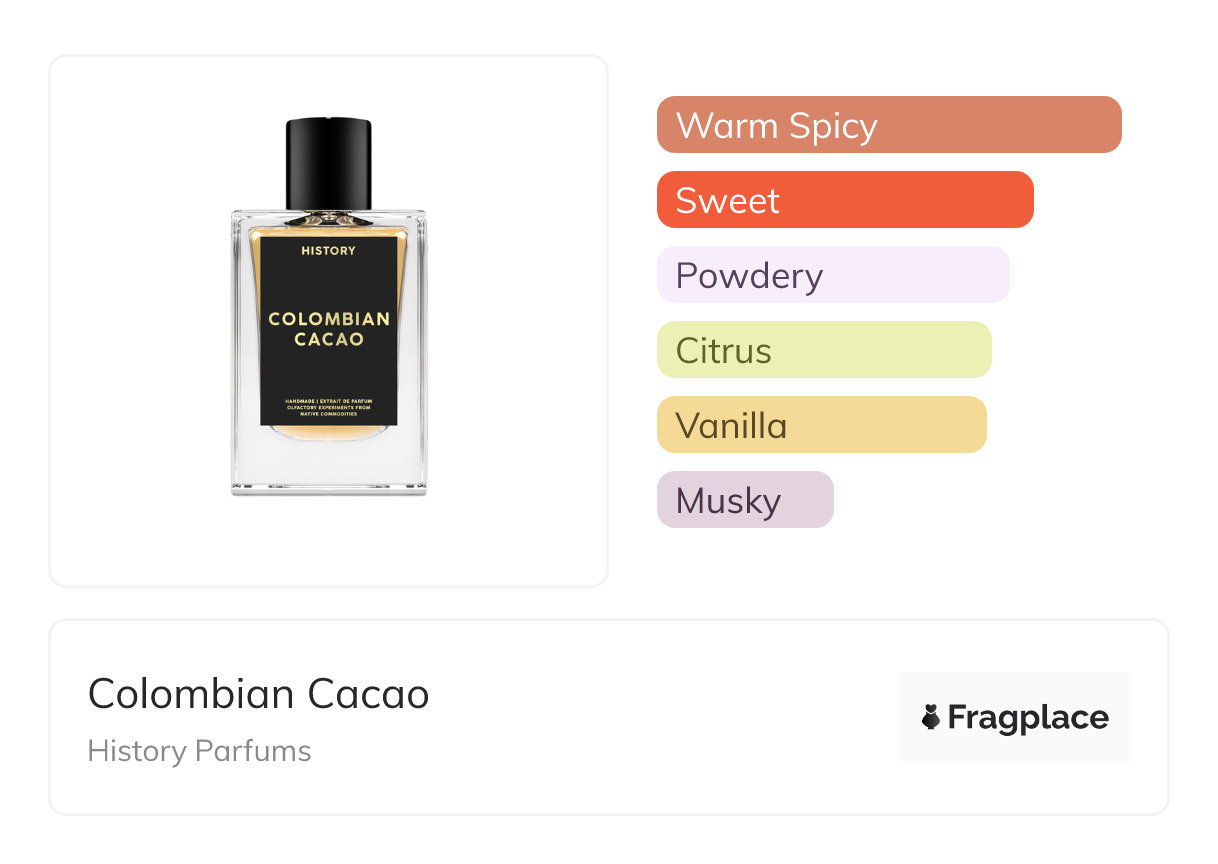
Task: Click the black cap of the perfume bottle
Action: coord(328,162)
